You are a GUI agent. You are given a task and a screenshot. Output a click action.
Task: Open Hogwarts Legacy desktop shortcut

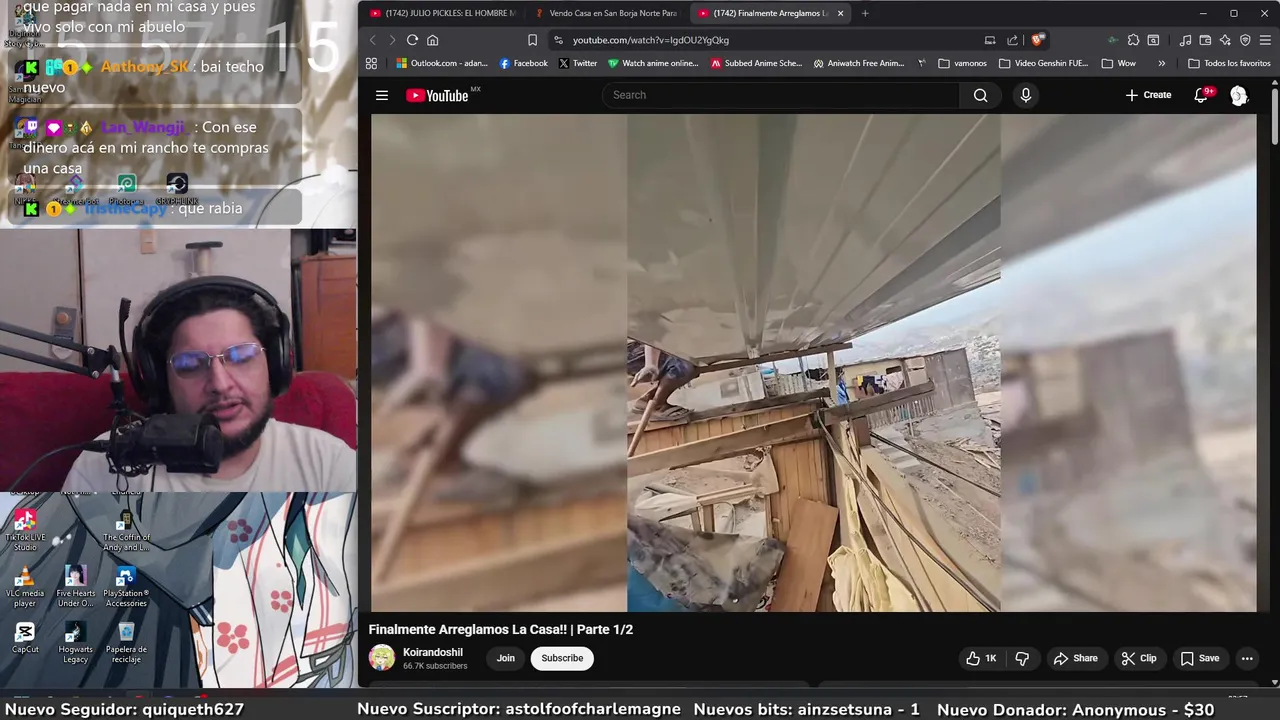coord(75,643)
